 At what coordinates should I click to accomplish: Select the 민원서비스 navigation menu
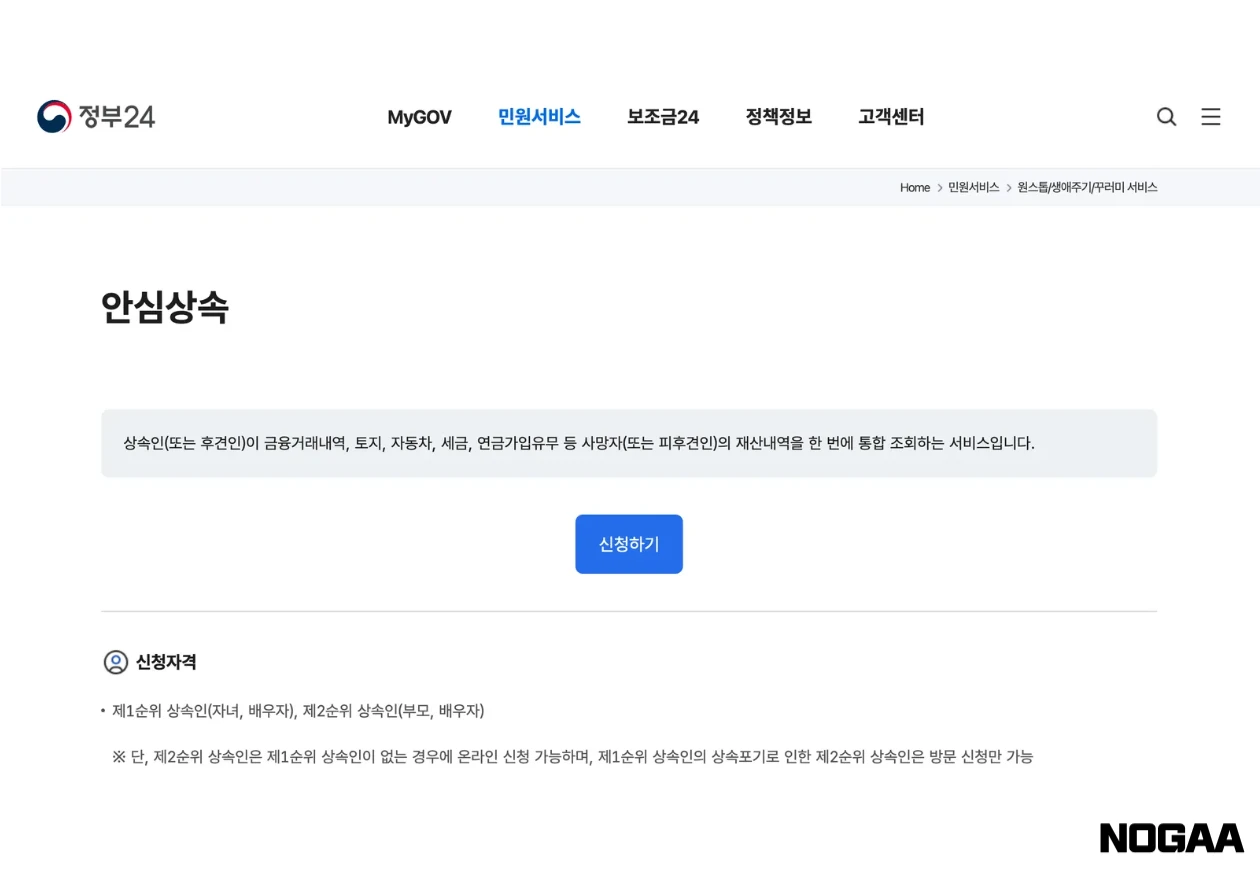539,117
